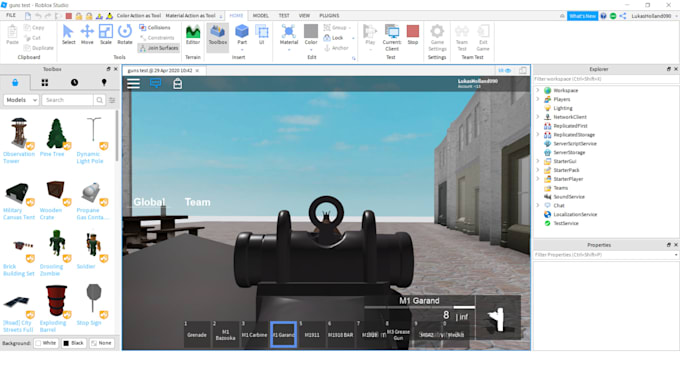
Task: Switch to the MODEL ribbon tab
Action: pyautogui.click(x=261, y=16)
